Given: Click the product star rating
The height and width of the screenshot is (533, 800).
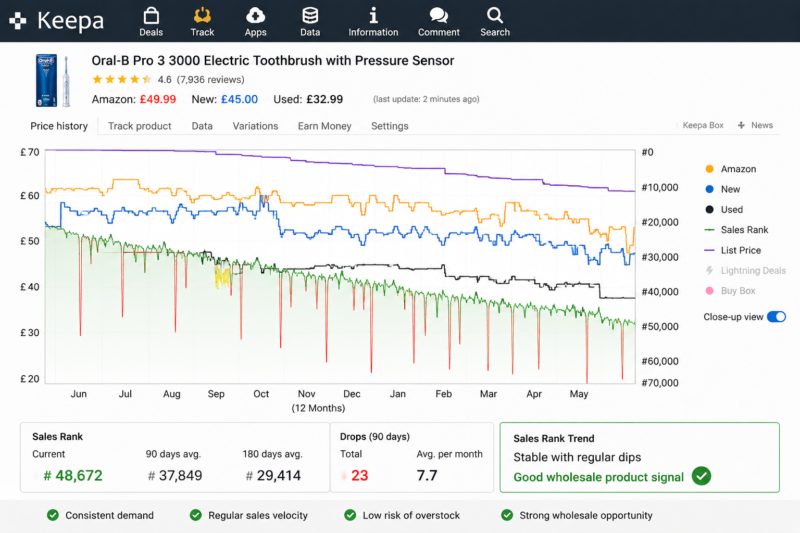Looking at the screenshot, I should [x=122, y=80].
